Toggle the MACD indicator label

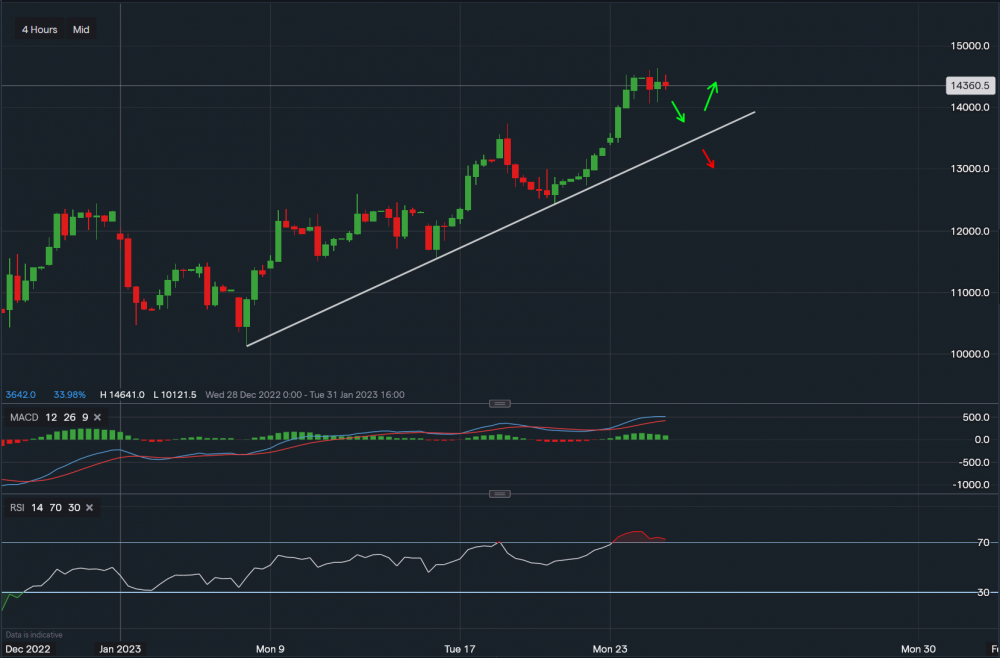pyautogui.click(x=24, y=417)
